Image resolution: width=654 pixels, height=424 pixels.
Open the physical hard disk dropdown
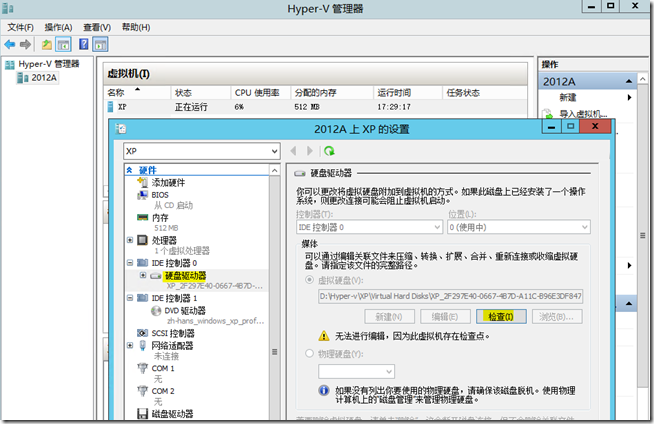(356, 371)
